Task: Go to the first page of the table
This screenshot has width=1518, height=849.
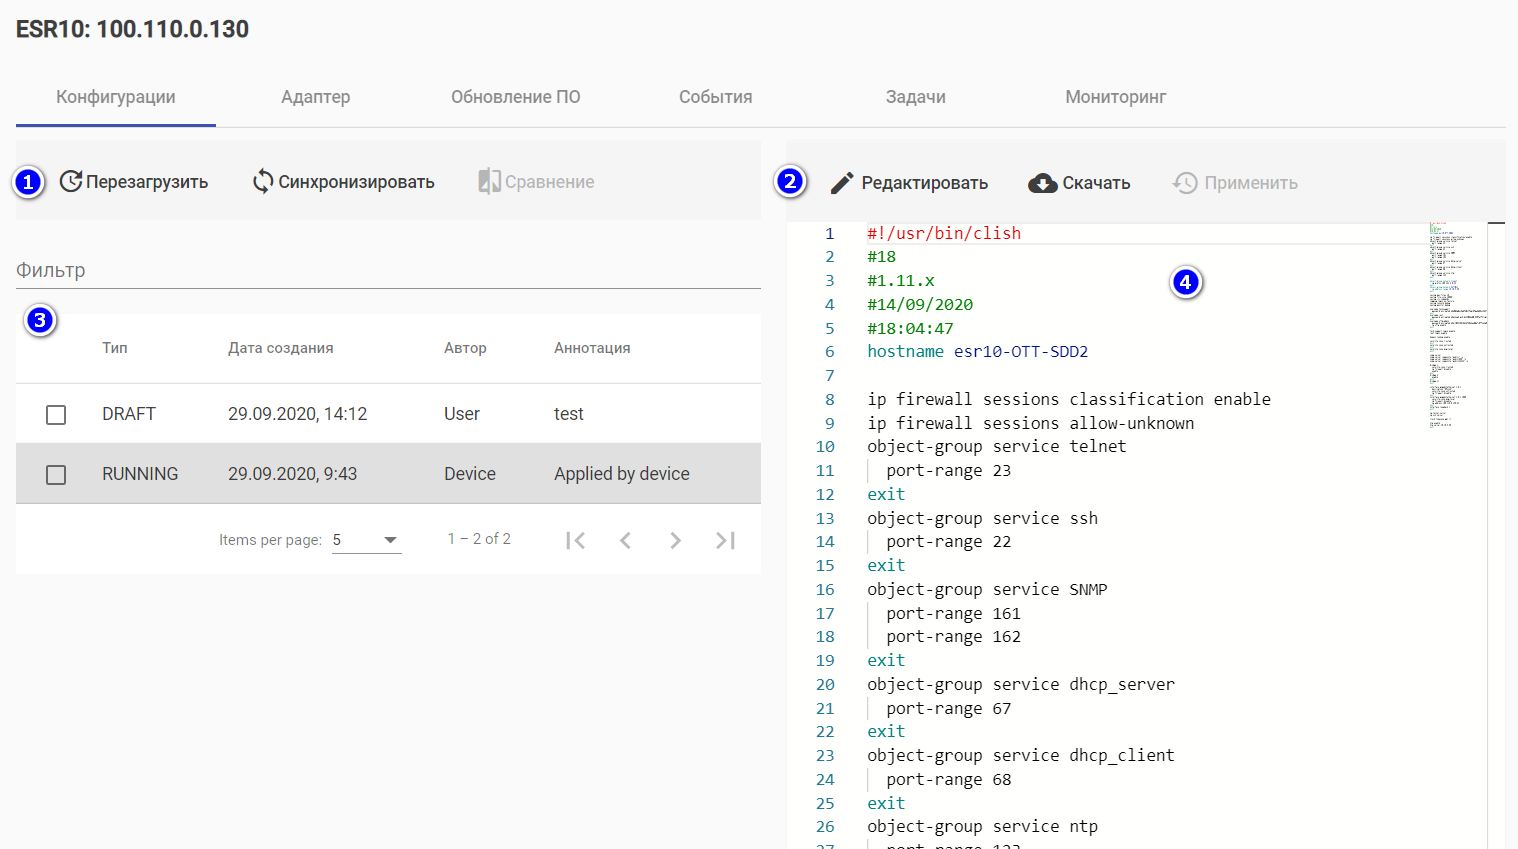Action: pyautogui.click(x=575, y=540)
